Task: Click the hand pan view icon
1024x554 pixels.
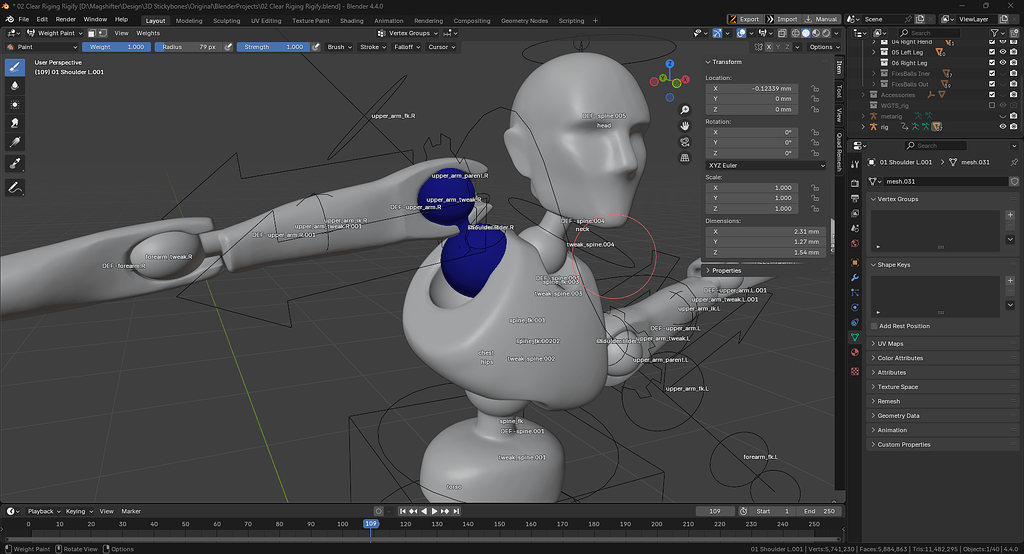Action: (x=684, y=125)
